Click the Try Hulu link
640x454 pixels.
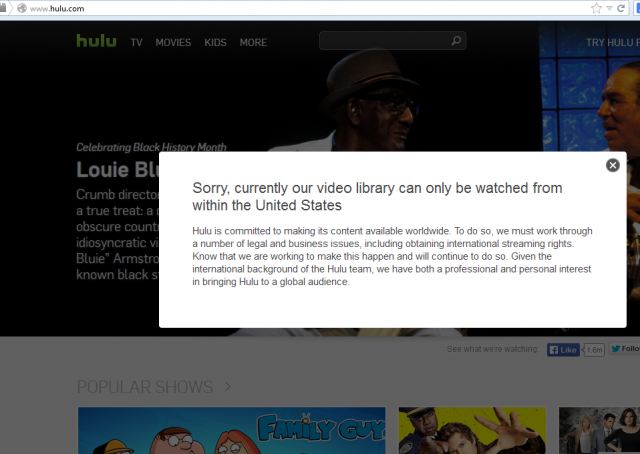click(613, 42)
